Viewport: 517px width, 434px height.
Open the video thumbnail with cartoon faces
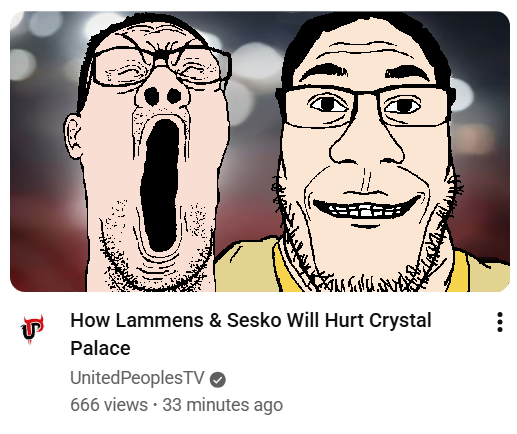point(260,152)
